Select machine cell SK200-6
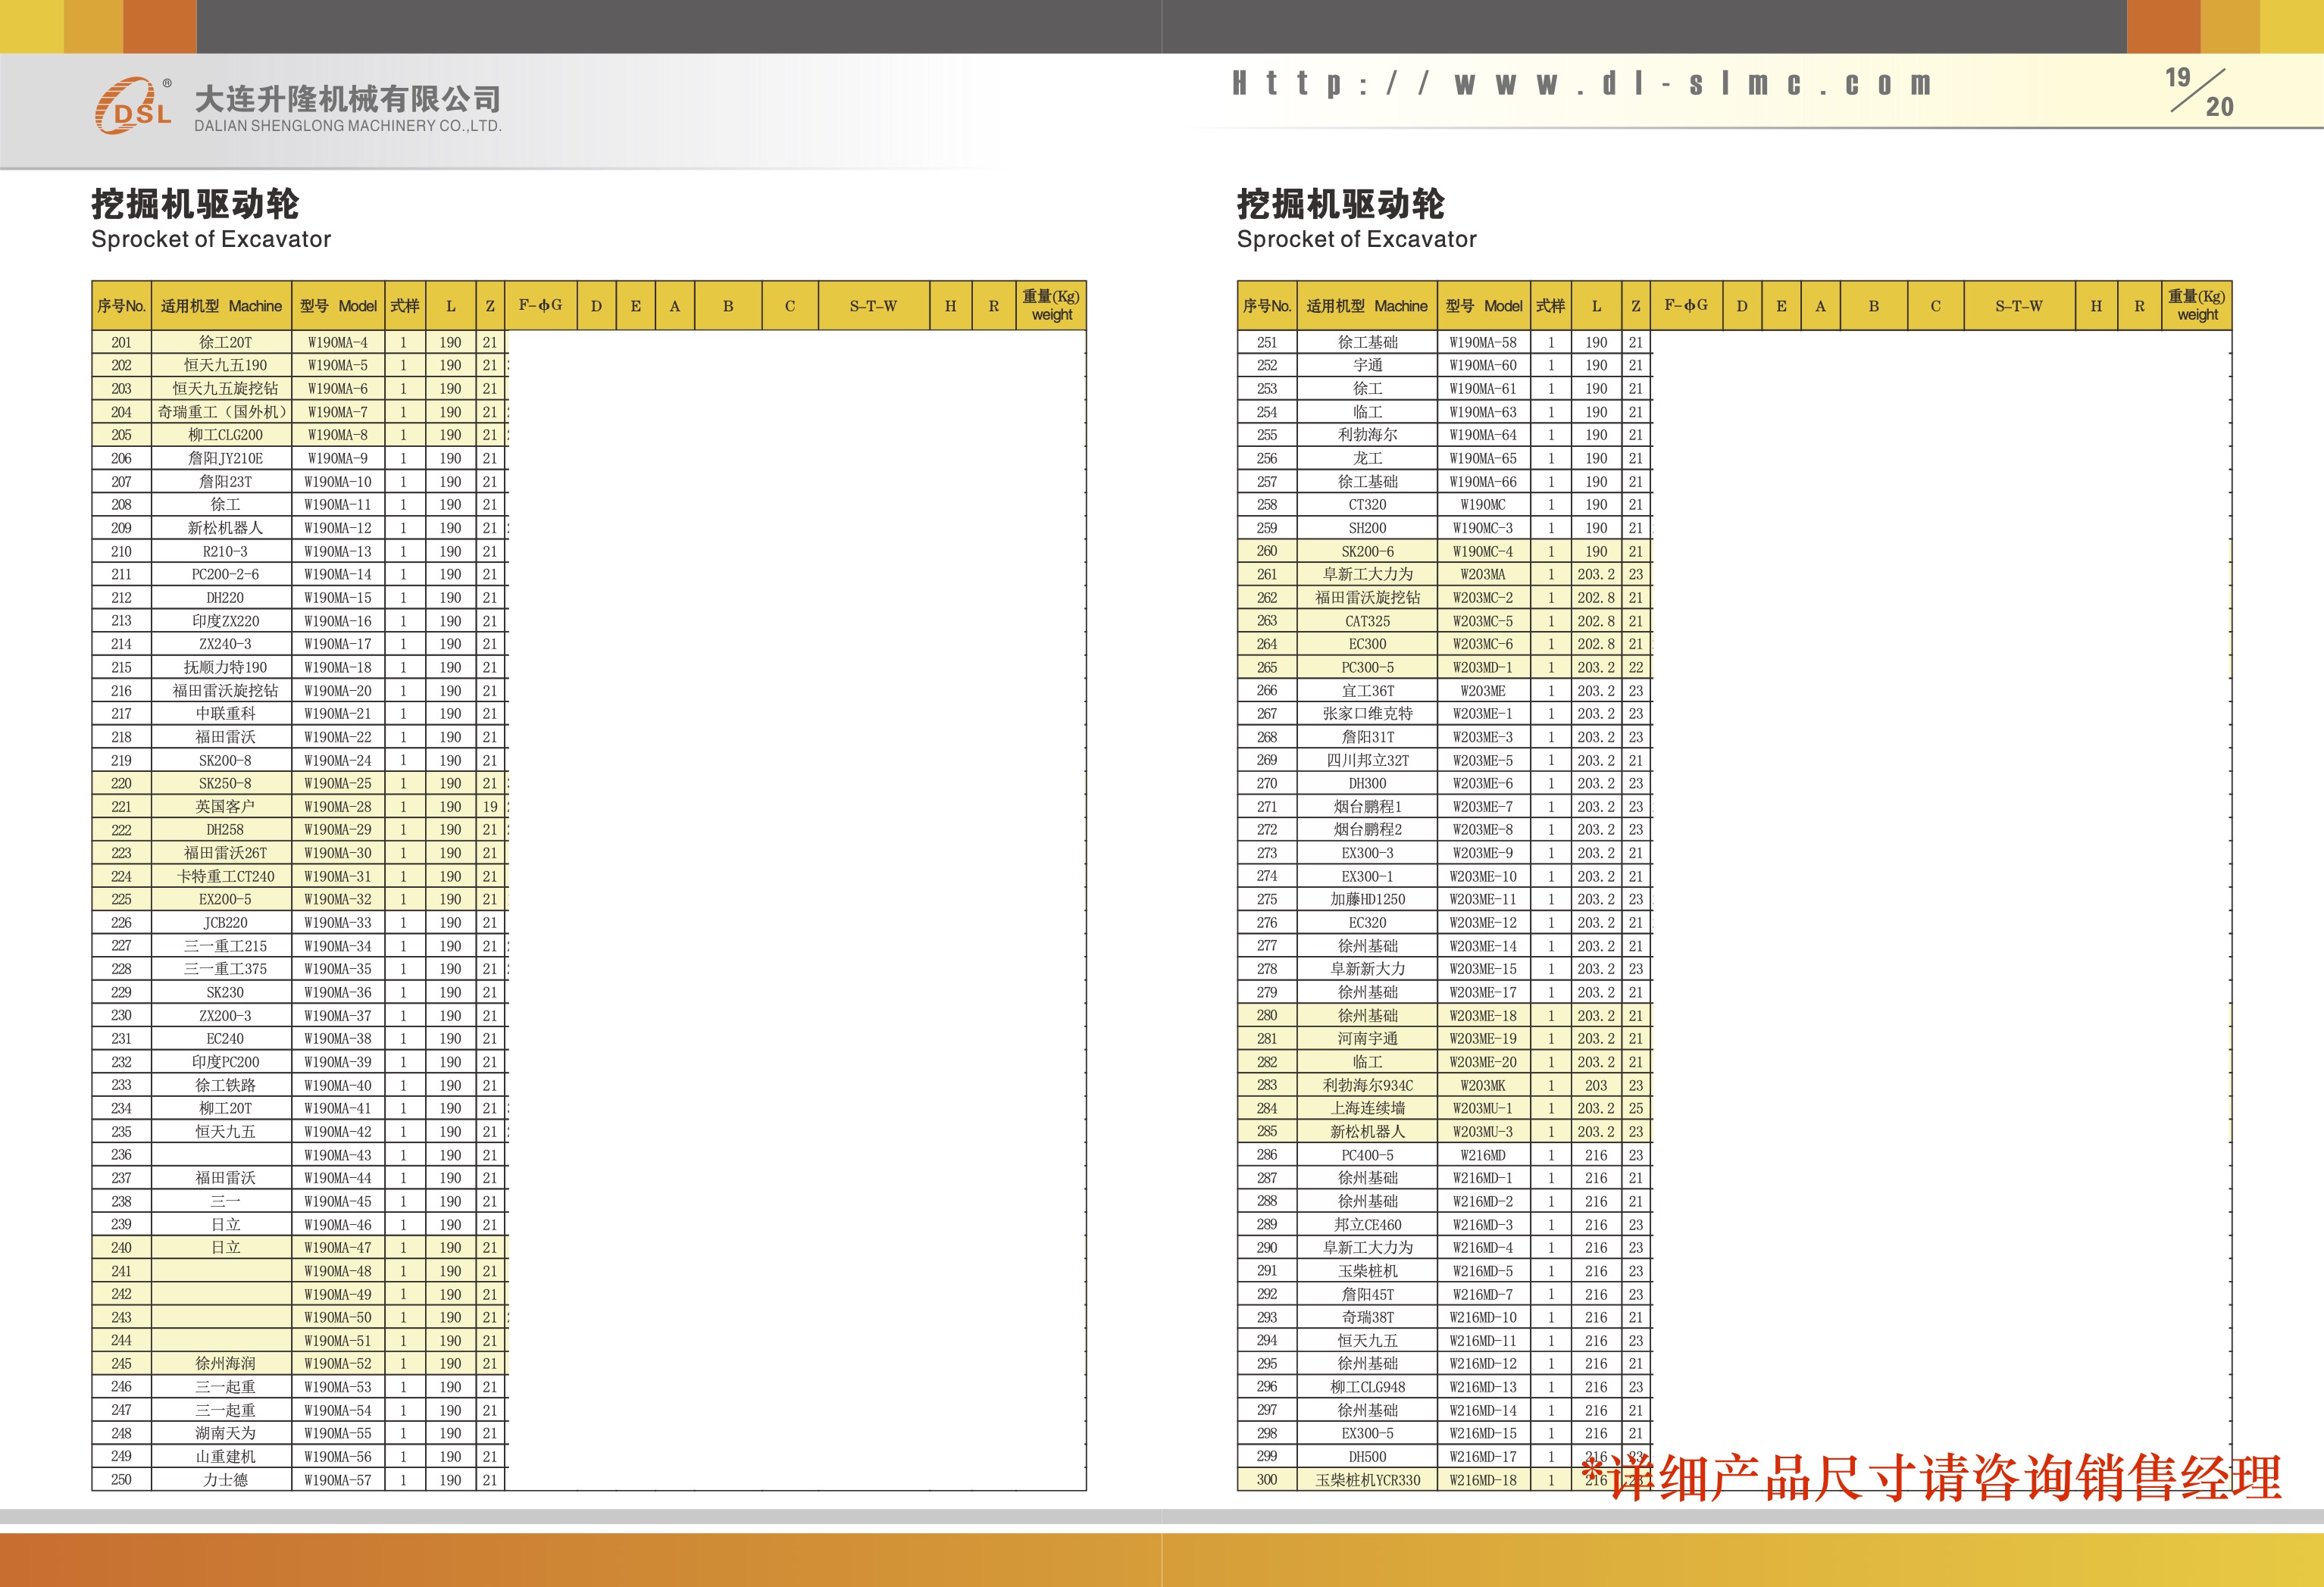Image resolution: width=2324 pixels, height=1587 pixels. coord(1367,551)
